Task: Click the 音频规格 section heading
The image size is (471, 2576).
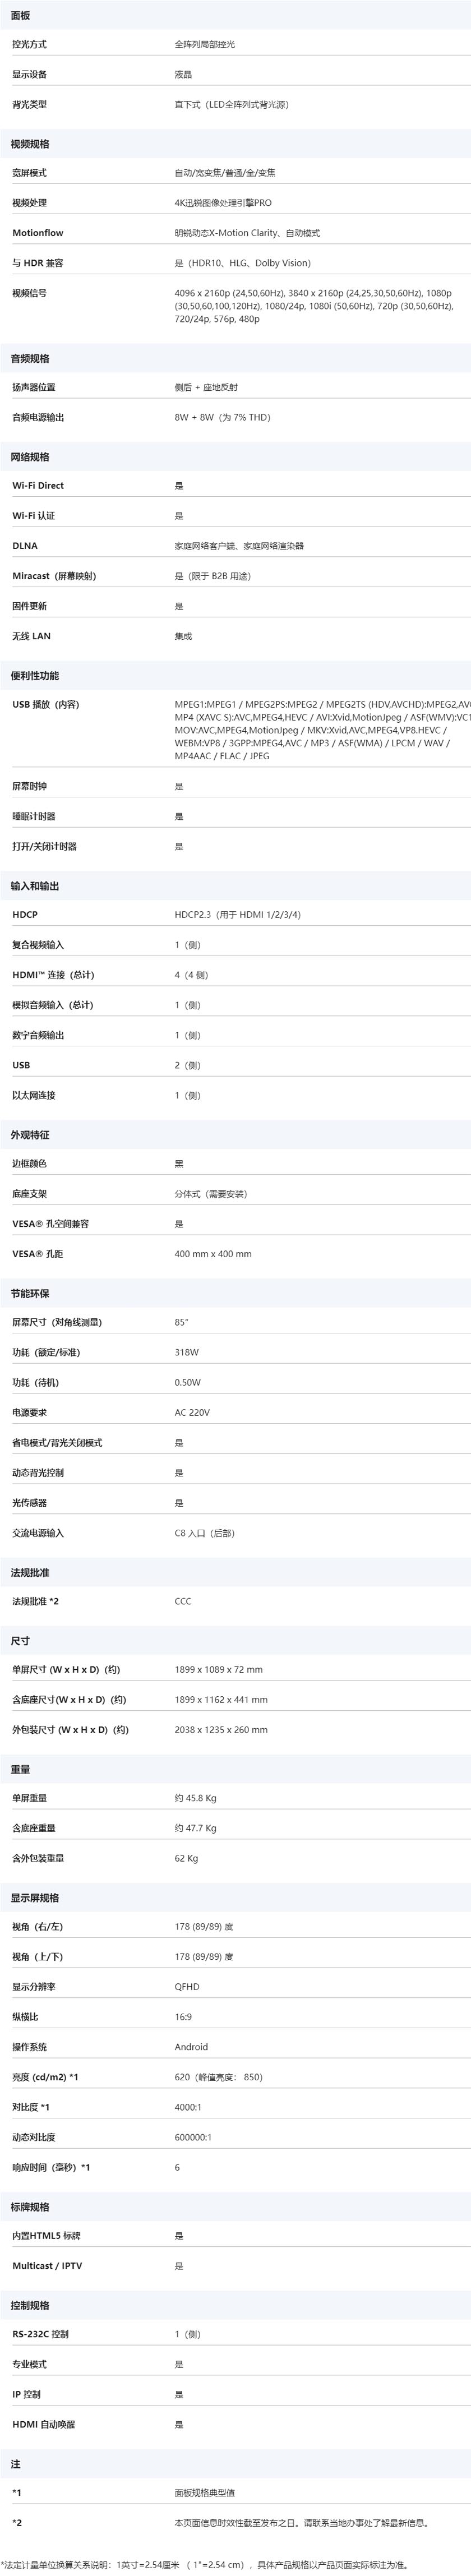Action: 30,358
